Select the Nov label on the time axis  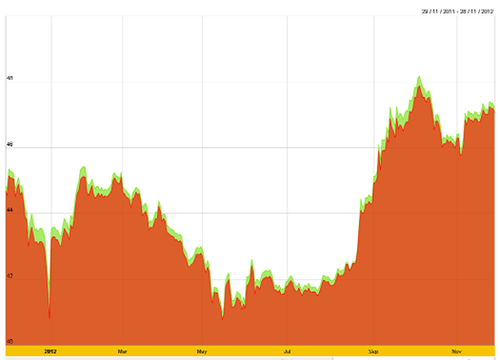pos(457,351)
